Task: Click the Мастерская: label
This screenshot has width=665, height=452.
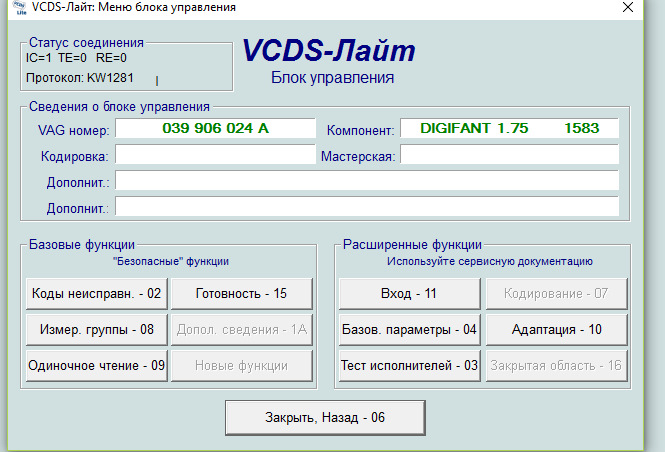Action: pos(358,156)
